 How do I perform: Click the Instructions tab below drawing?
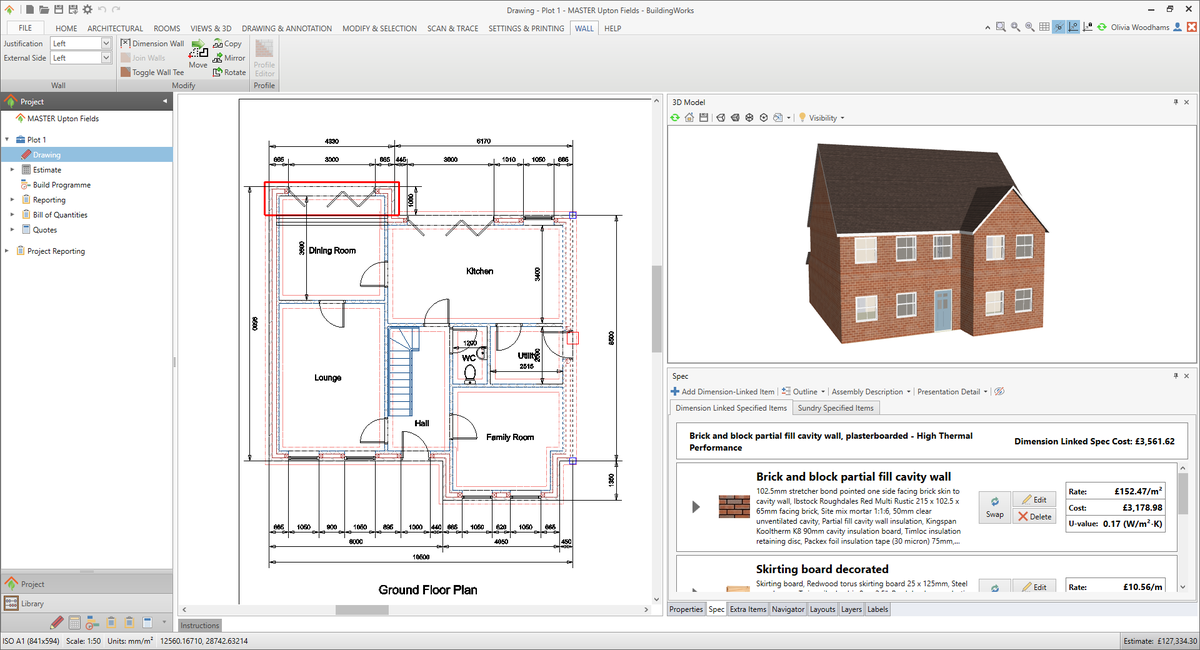click(x=201, y=625)
